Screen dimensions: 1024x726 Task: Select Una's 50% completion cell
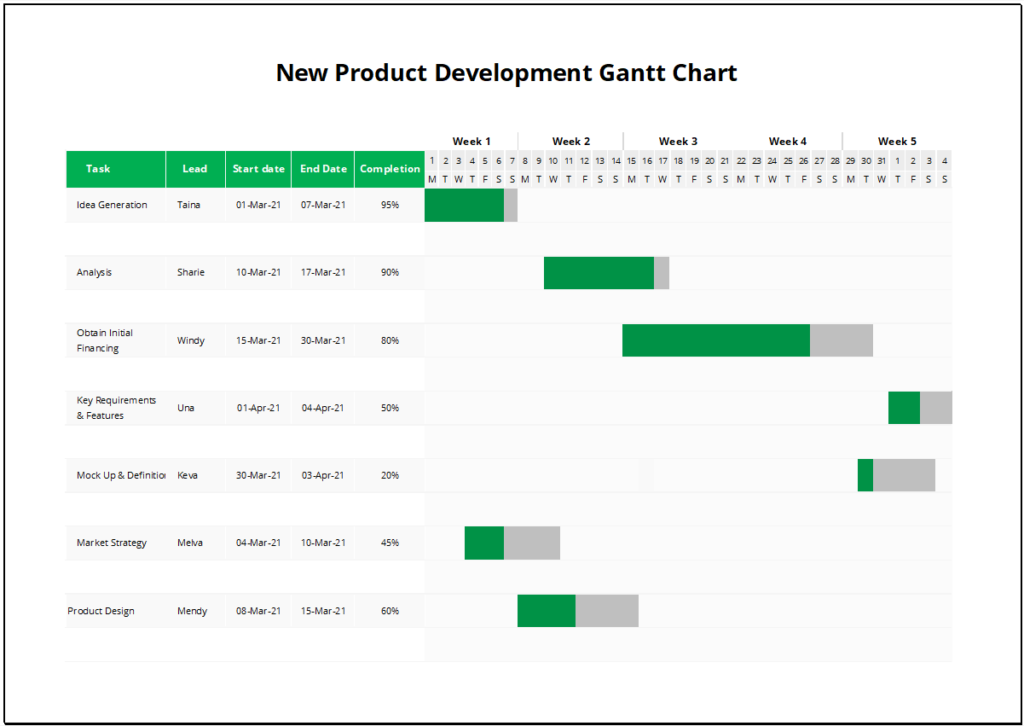[x=389, y=407]
